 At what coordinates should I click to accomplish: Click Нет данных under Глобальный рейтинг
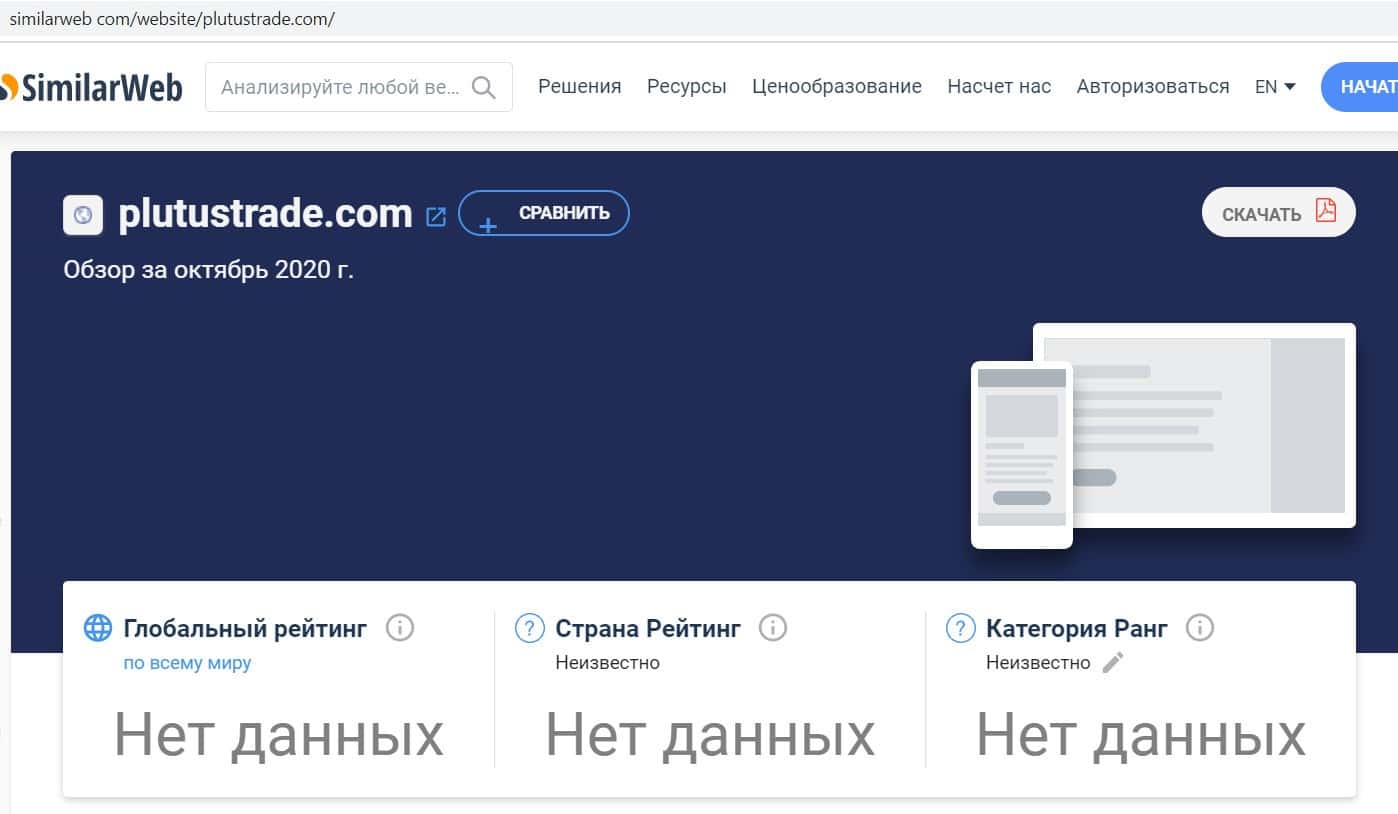279,734
